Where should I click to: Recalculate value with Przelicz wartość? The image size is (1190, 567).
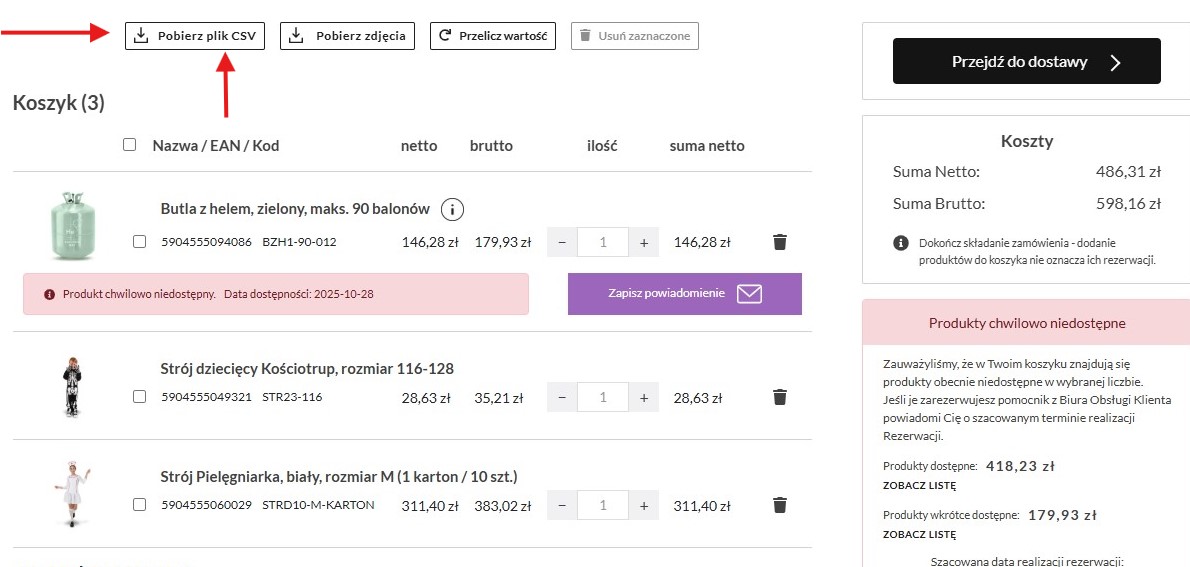click(x=493, y=36)
